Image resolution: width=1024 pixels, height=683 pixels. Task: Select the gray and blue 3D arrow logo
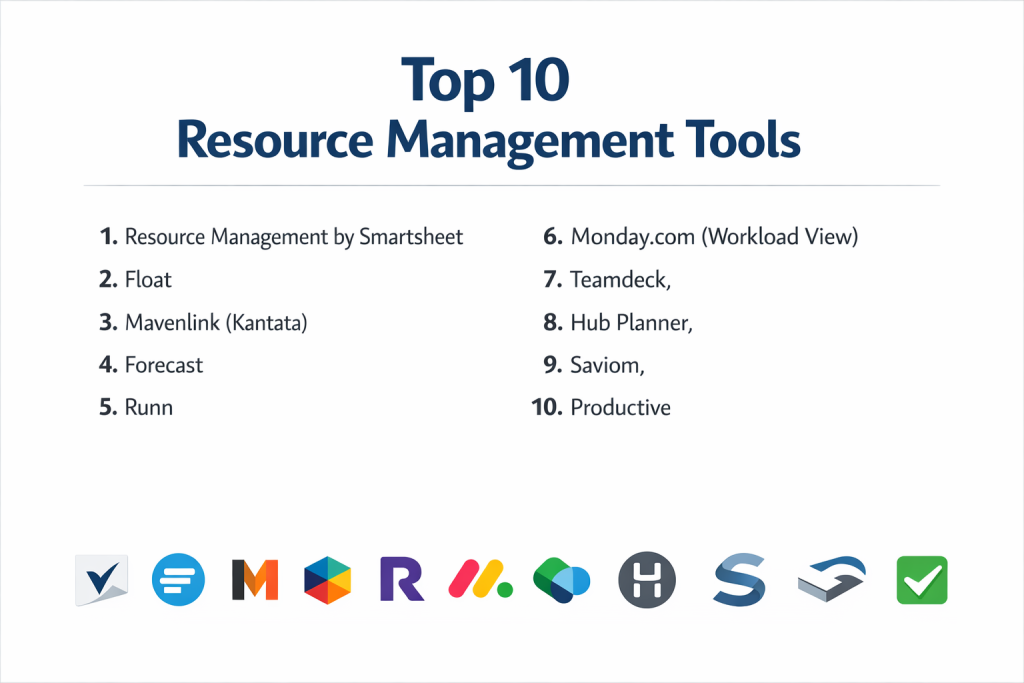coord(831,580)
